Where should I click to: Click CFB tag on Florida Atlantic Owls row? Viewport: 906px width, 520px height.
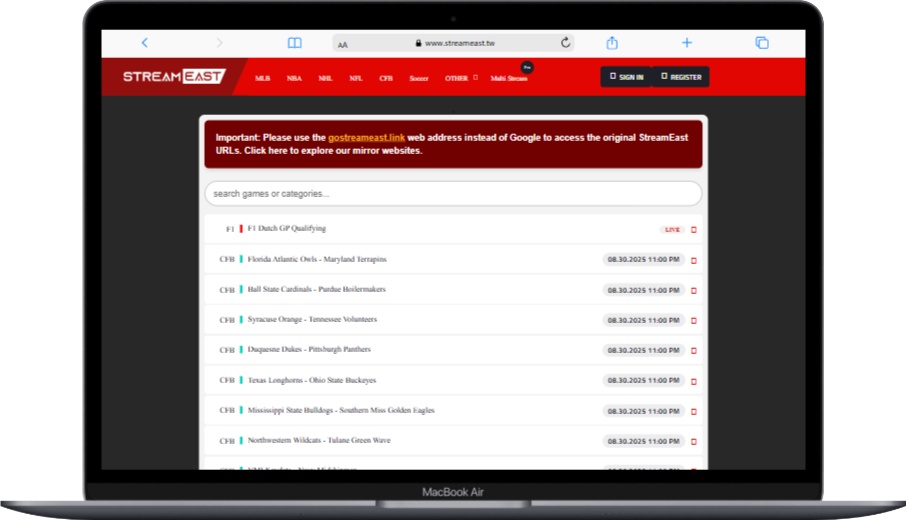click(x=226, y=259)
